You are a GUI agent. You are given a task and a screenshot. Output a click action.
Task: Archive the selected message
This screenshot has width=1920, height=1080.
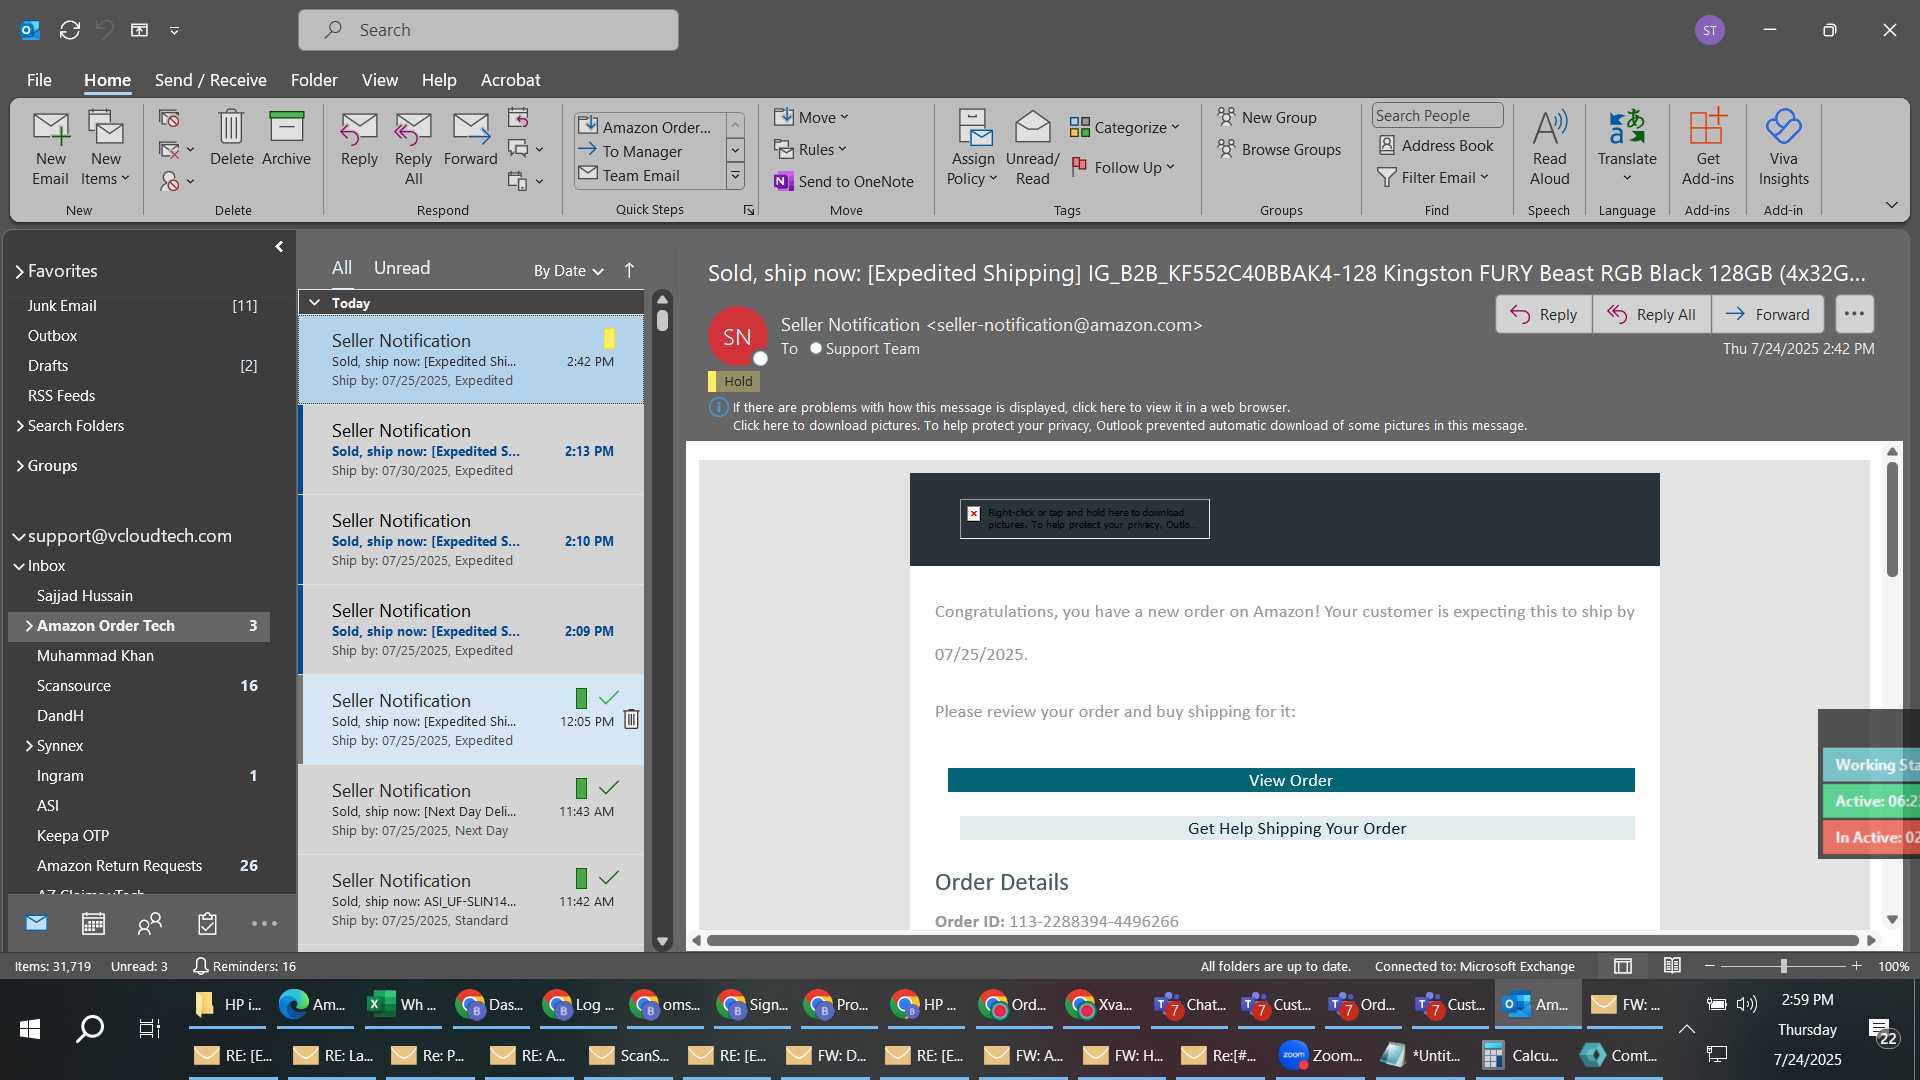[286, 138]
